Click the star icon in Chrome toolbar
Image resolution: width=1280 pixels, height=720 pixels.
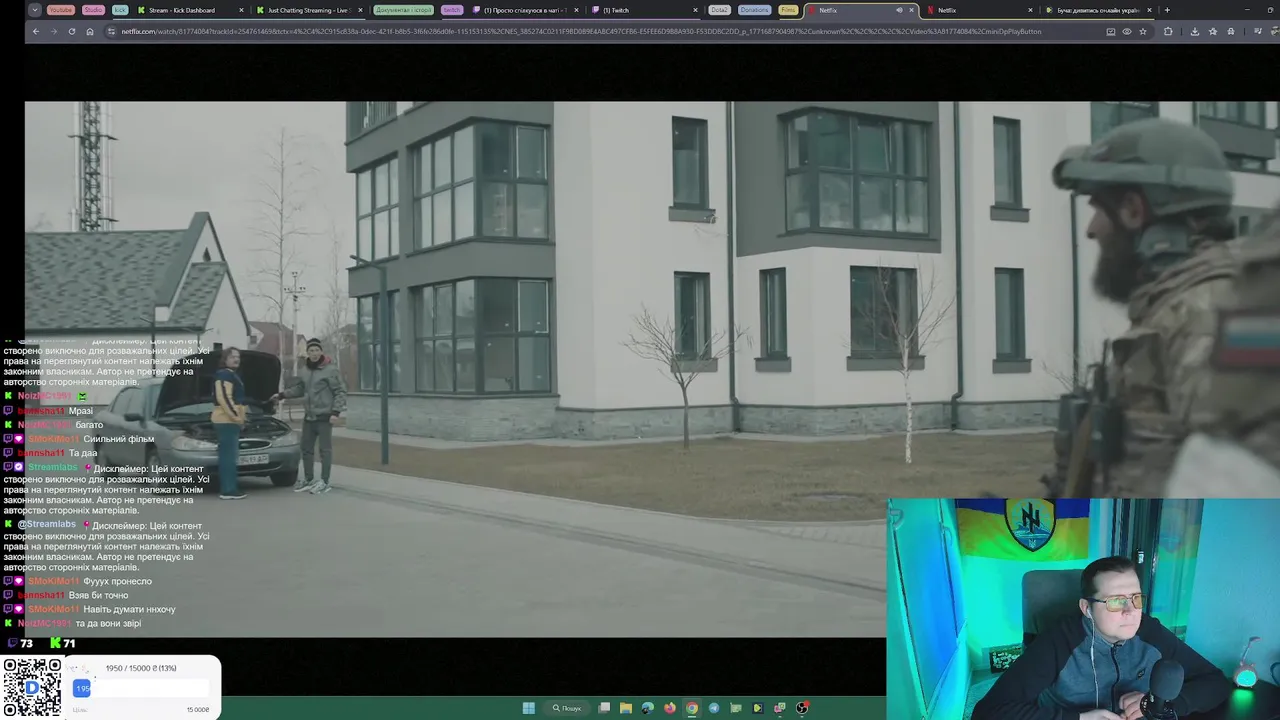click(1213, 31)
